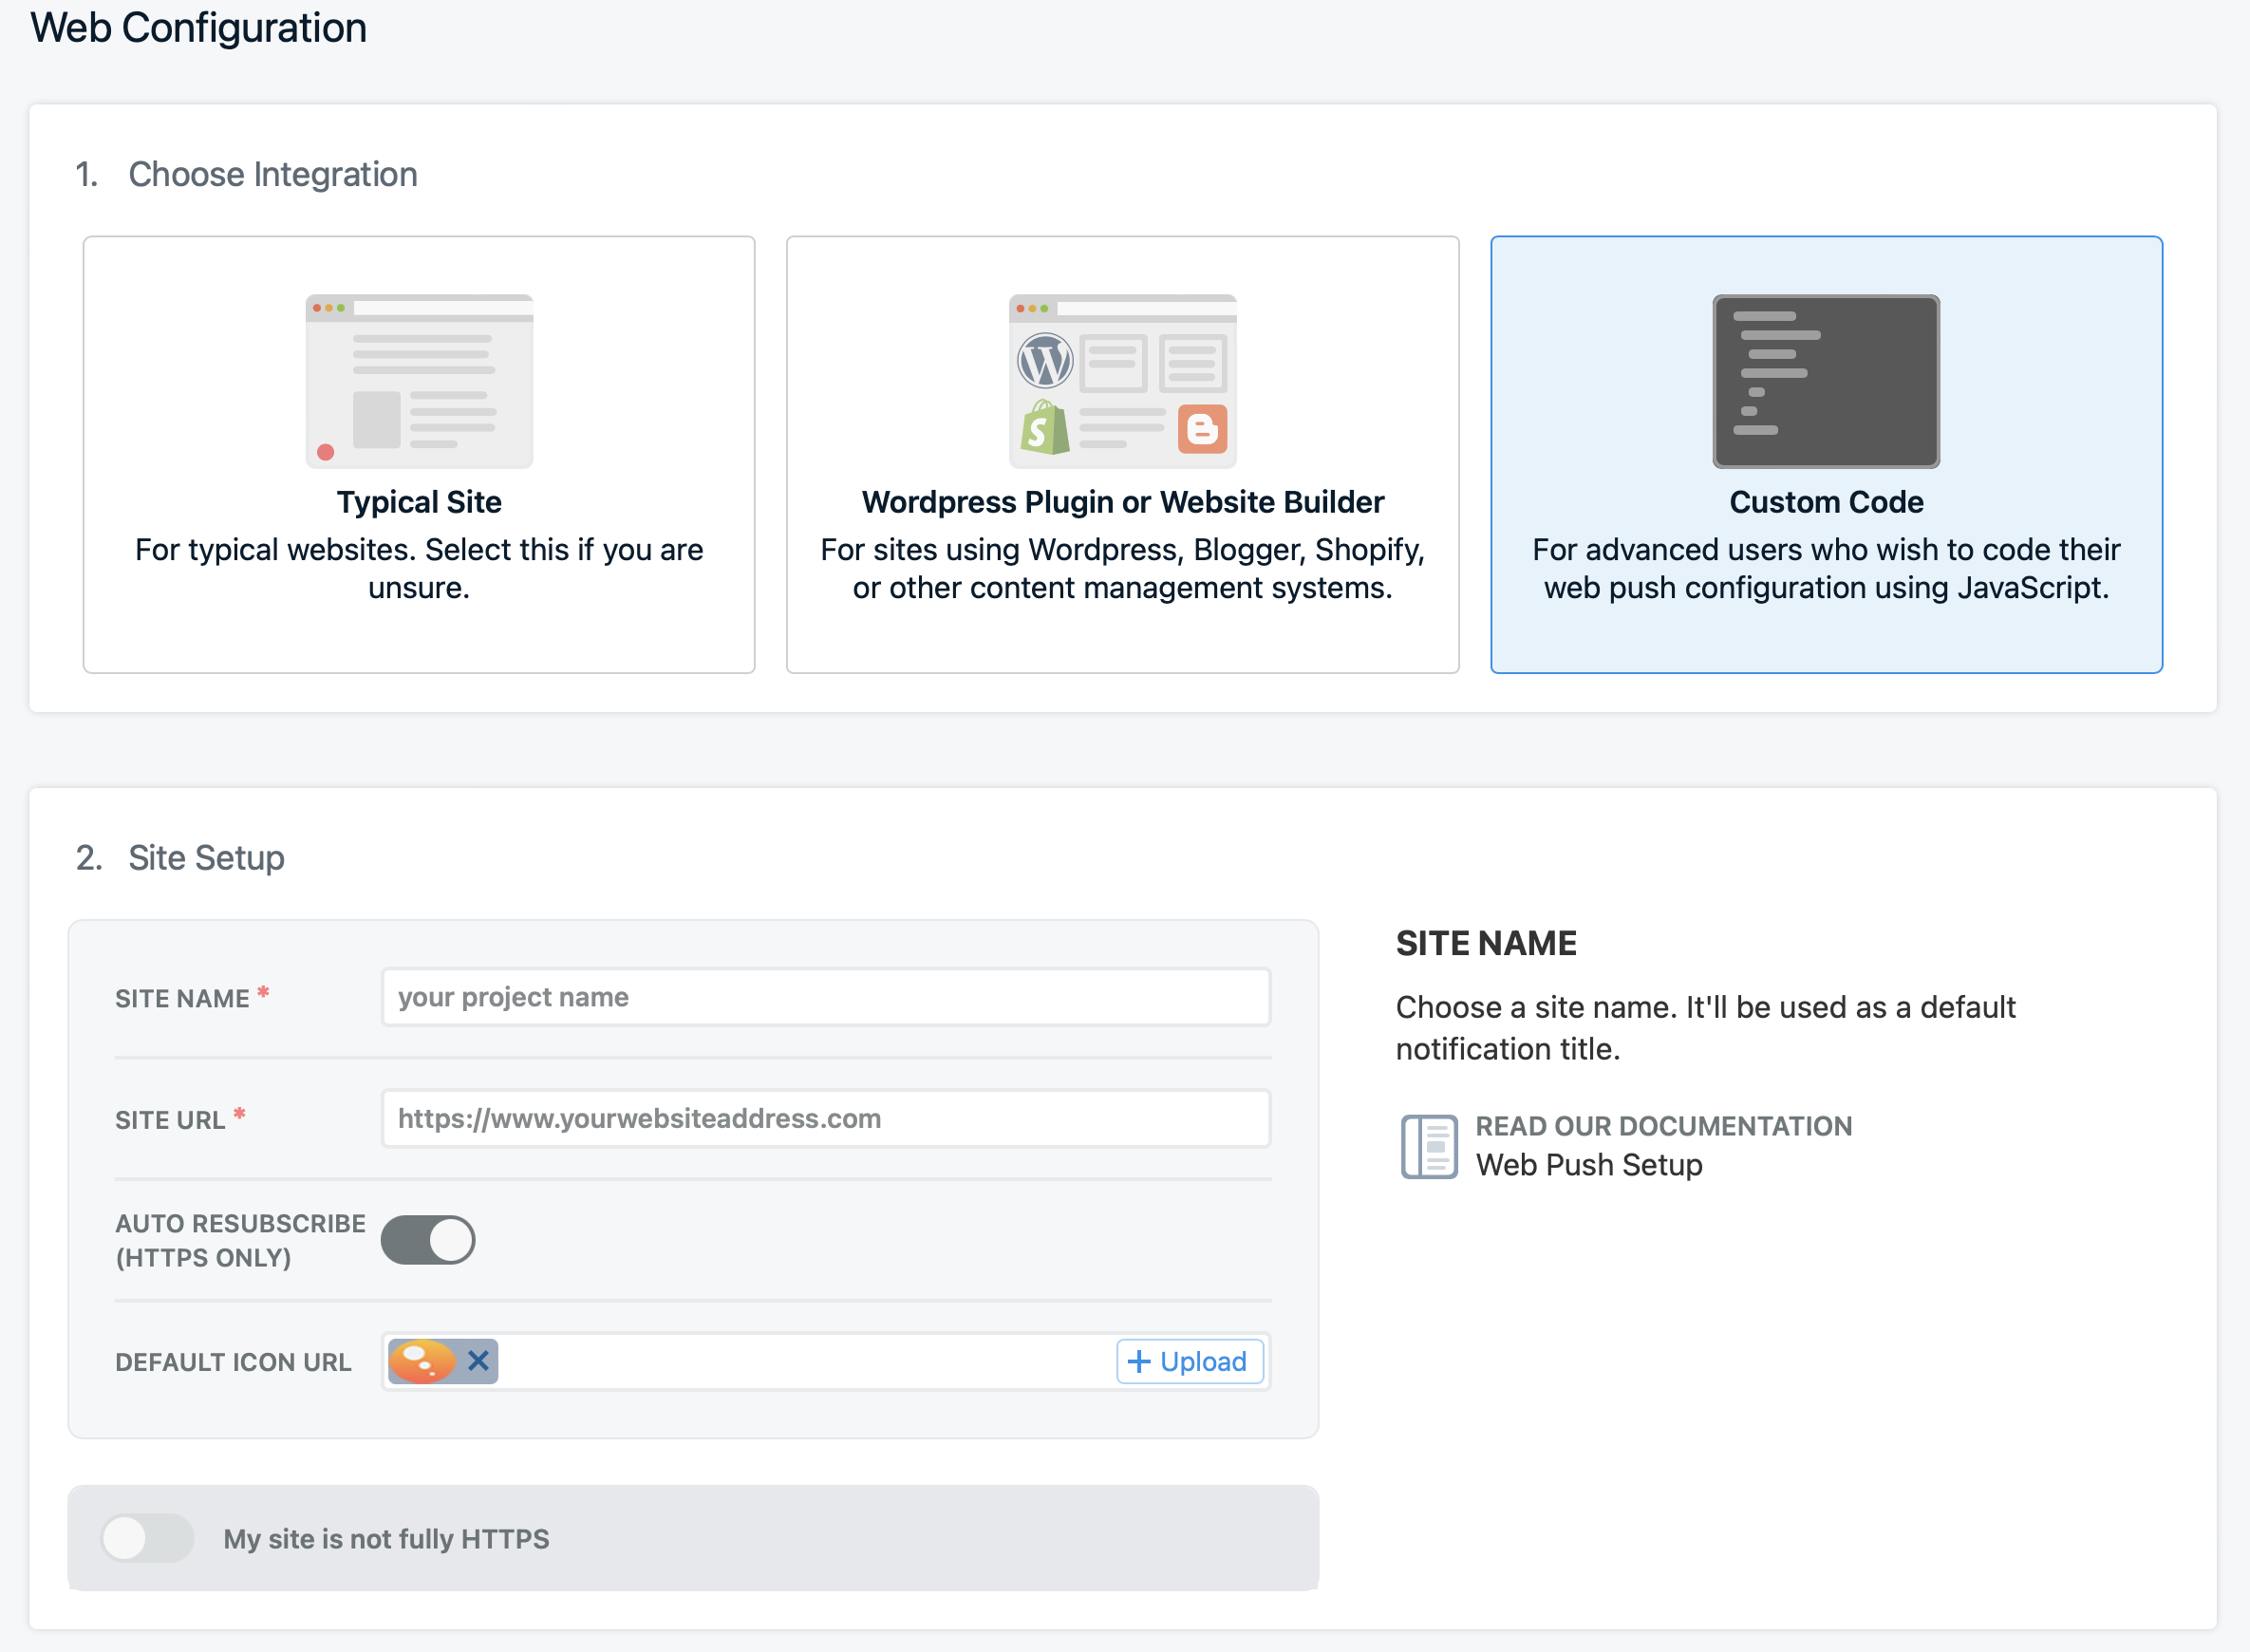Enable My site is not fully HTTPS
This screenshot has width=2250, height=1652.
pyautogui.click(x=147, y=1537)
